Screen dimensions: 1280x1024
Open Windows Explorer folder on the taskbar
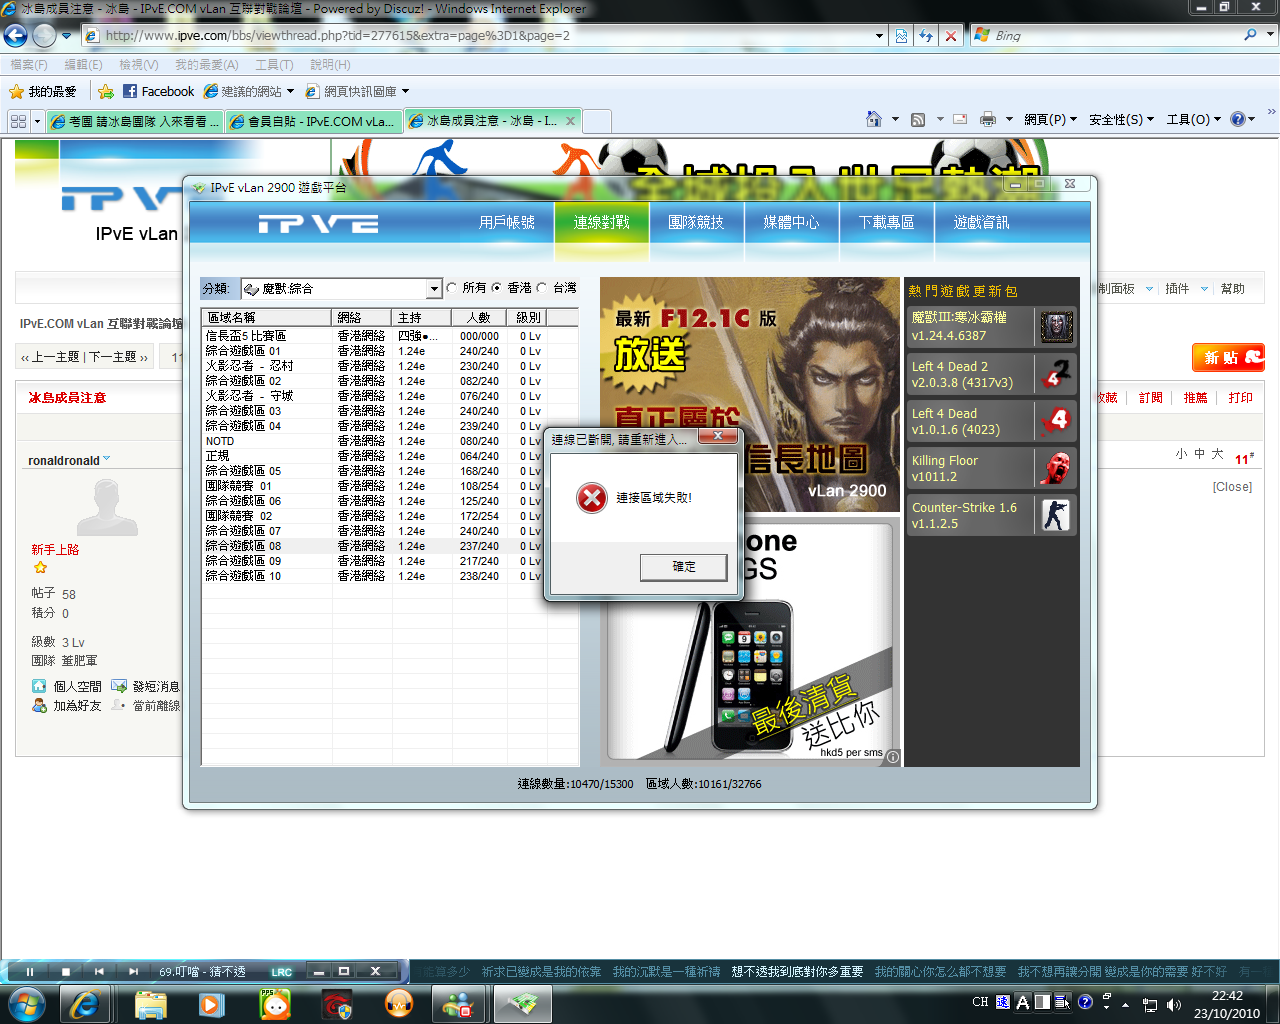(x=150, y=1004)
